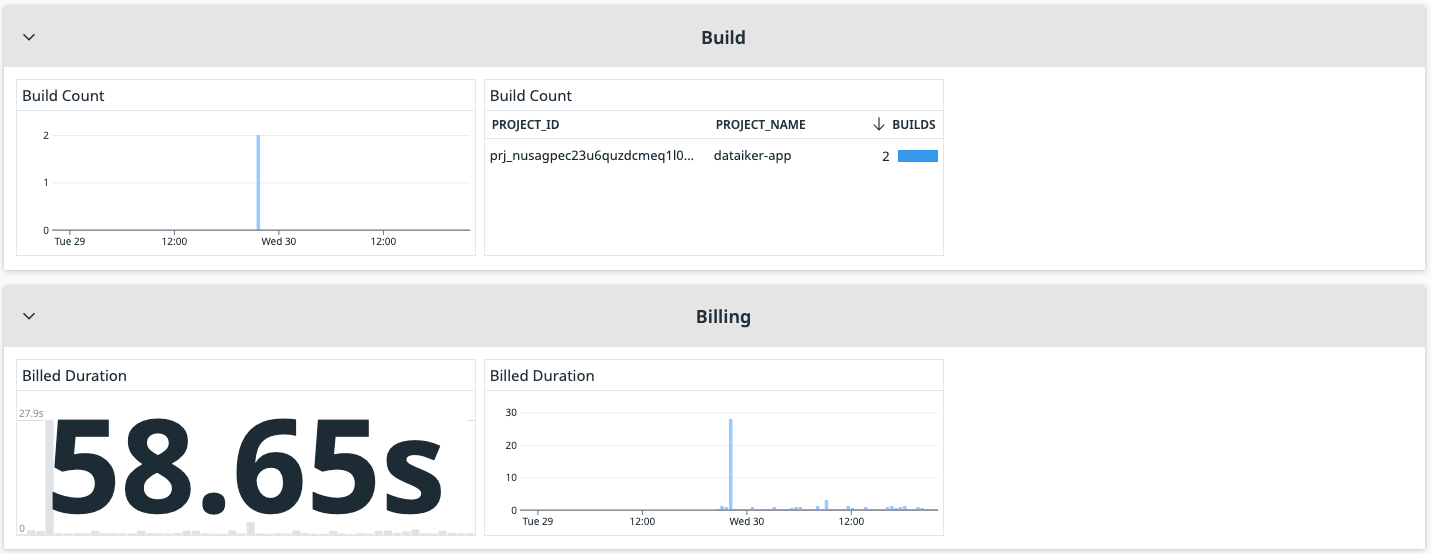Click Wed 30 label on Build Count chart
This screenshot has height=554, width=1431.
(278, 241)
